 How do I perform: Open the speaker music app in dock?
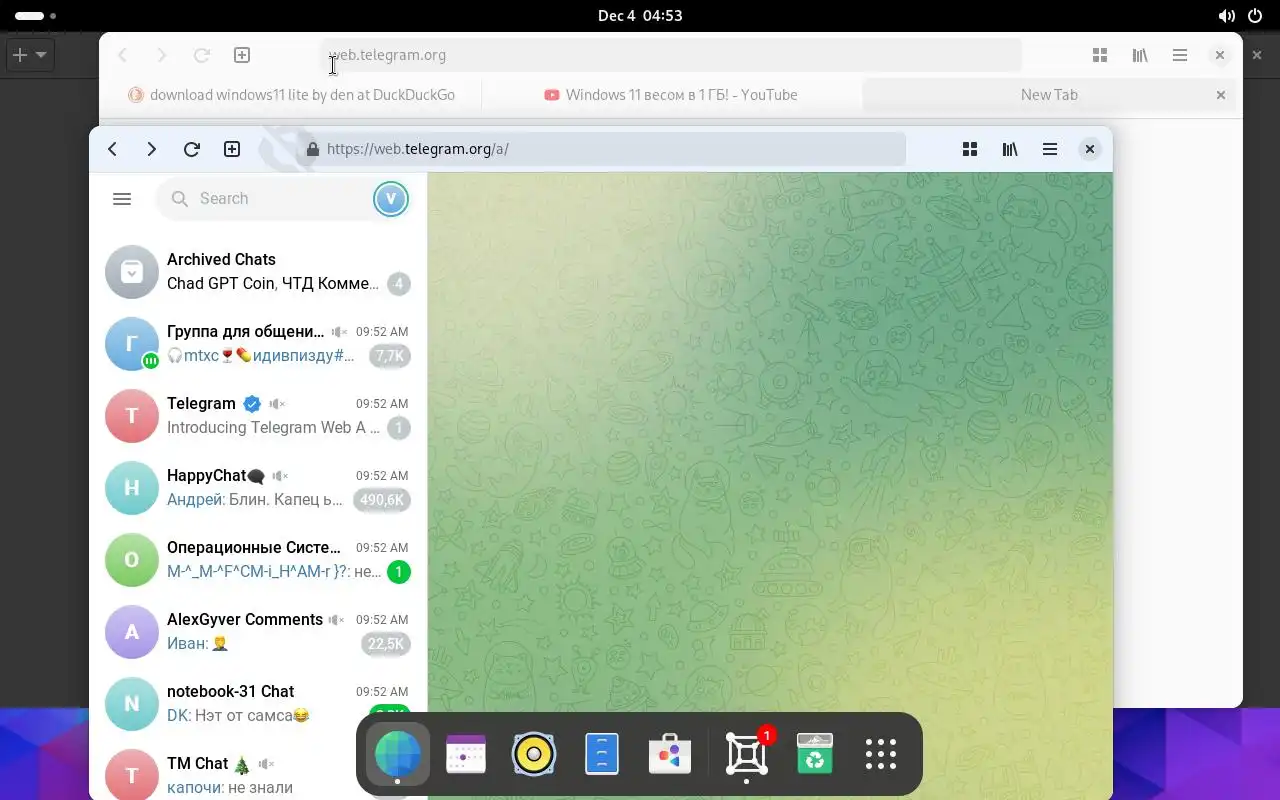[x=534, y=754]
